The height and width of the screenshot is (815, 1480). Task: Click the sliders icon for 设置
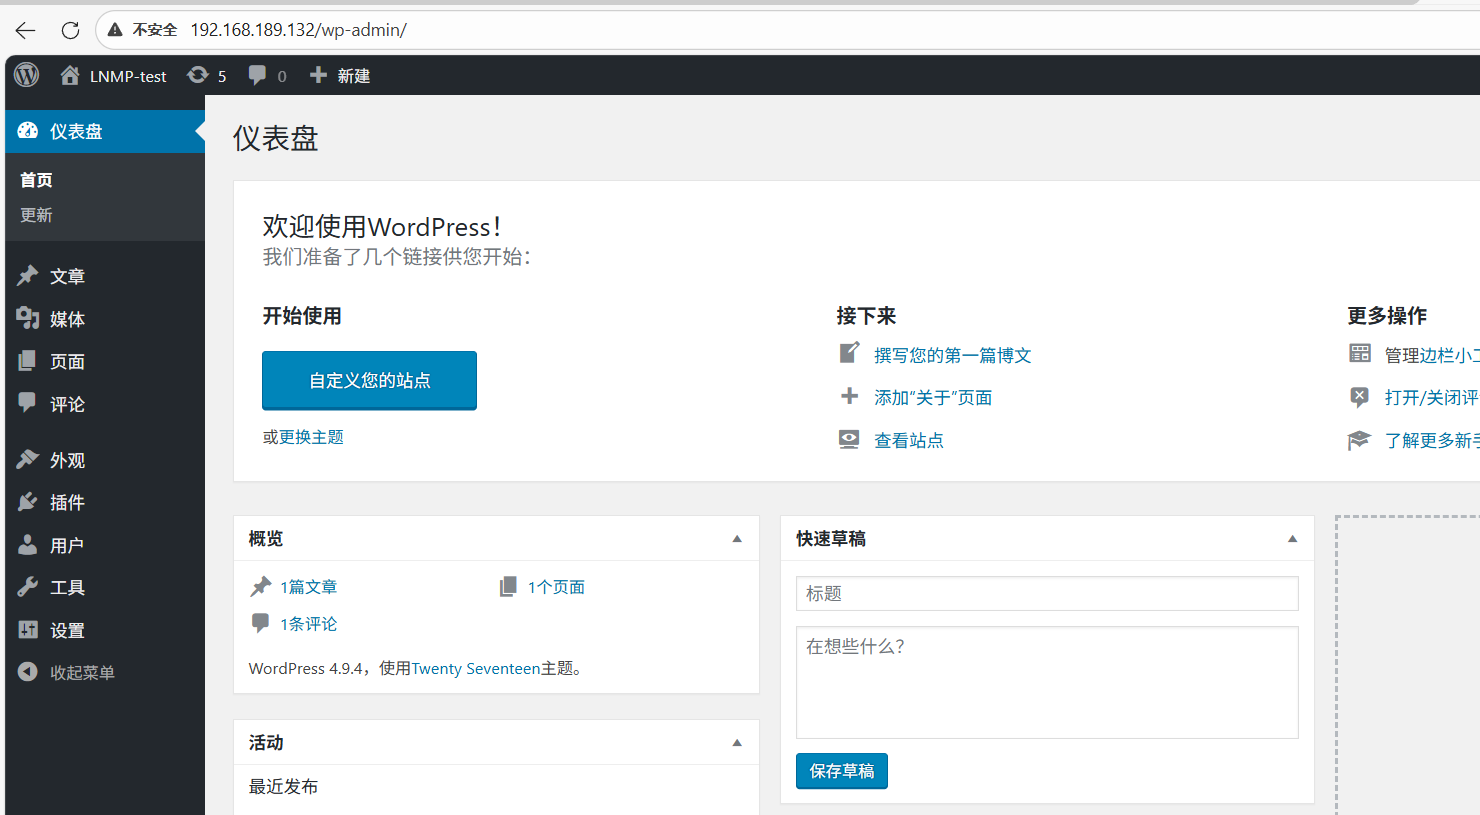coord(28,630)
